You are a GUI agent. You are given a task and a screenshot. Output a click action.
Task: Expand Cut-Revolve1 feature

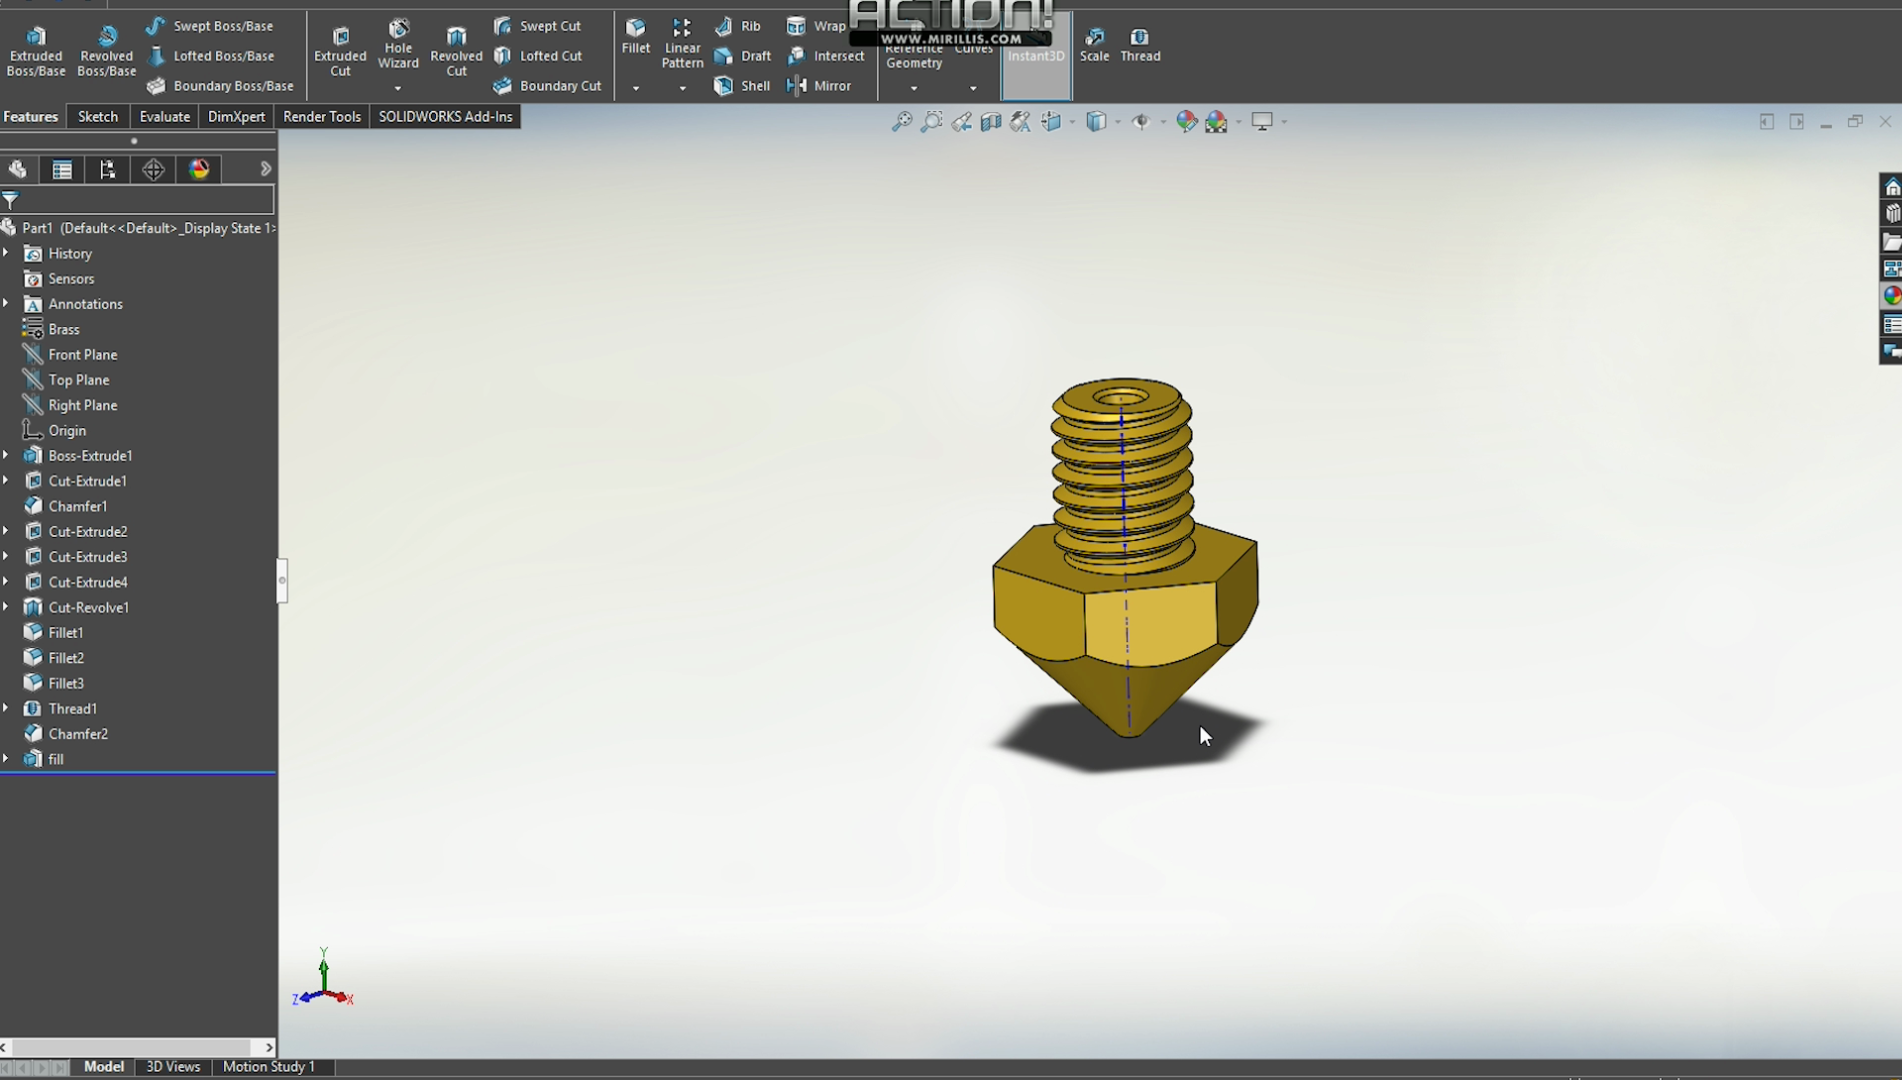pos(6,607)
